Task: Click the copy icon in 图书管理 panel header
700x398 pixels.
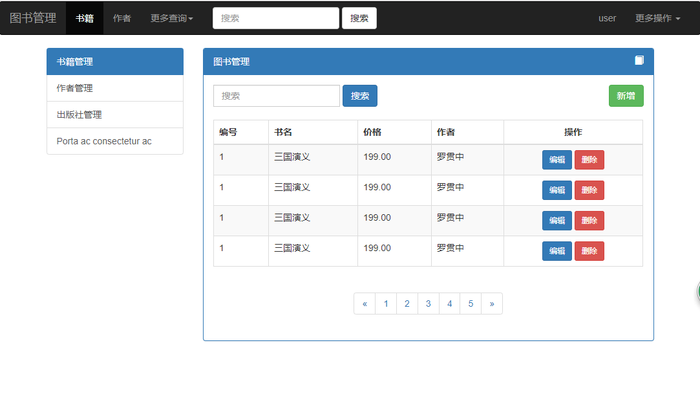Action: pos(639,60)
